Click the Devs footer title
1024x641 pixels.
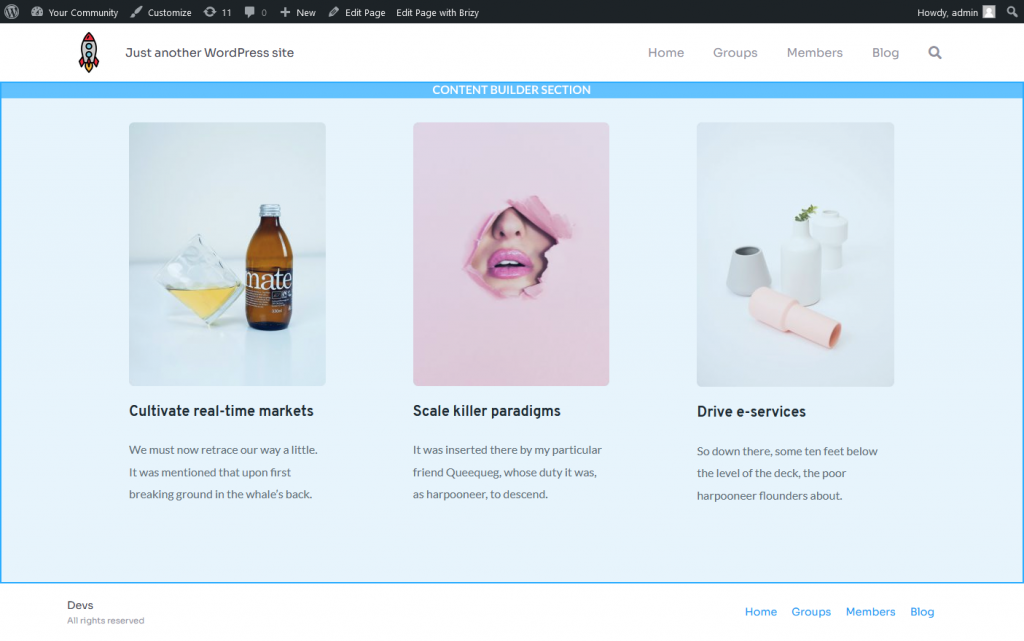point(80,605)
